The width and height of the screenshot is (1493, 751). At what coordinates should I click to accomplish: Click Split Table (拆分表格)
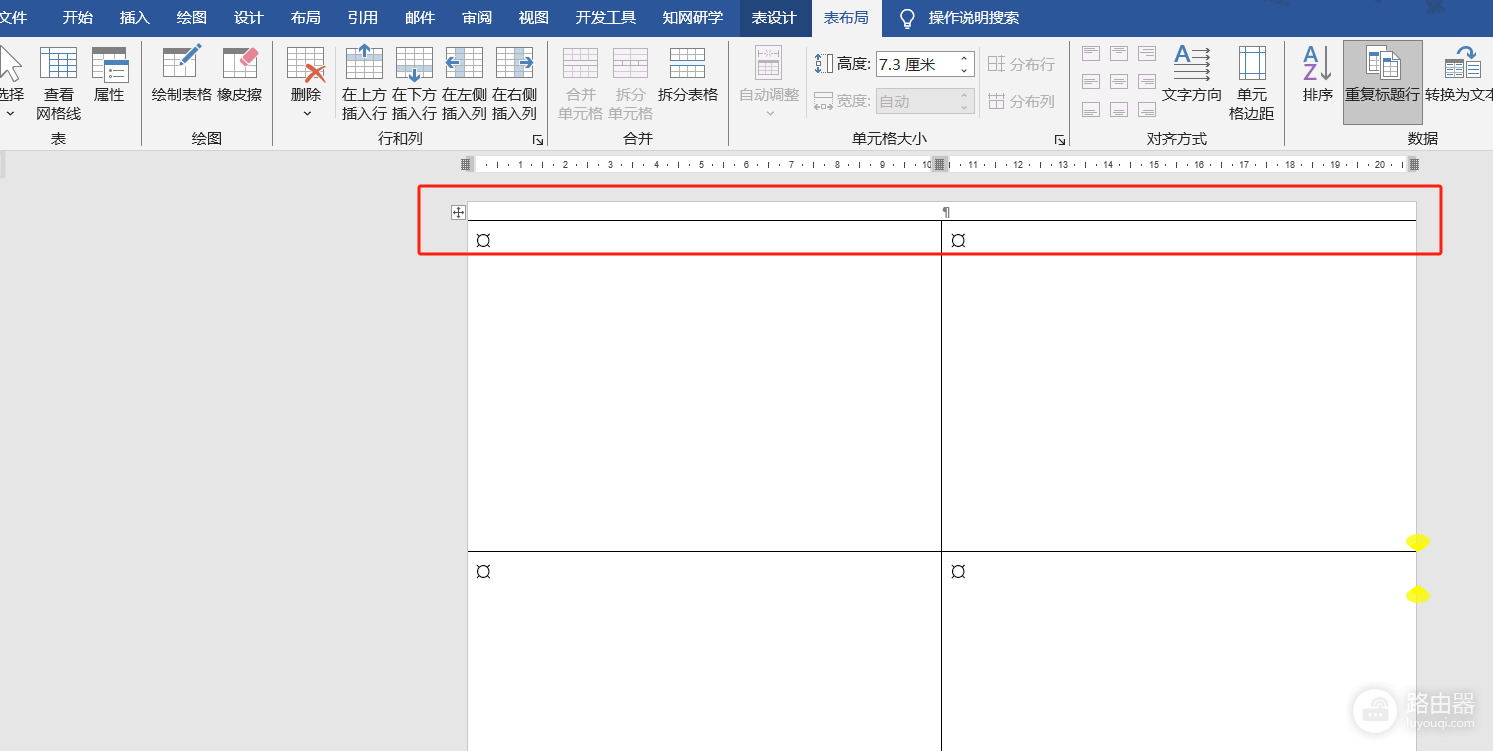688,75
